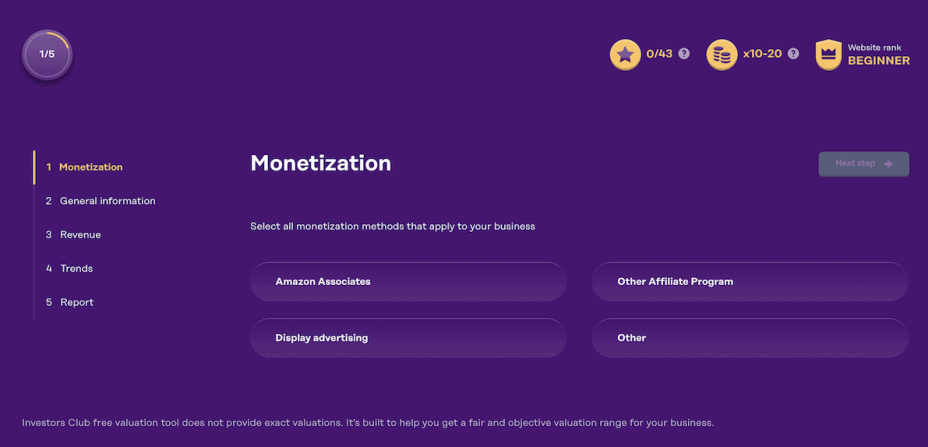Jump to the Trends step
Screen dimensions: 928x447
76,269
